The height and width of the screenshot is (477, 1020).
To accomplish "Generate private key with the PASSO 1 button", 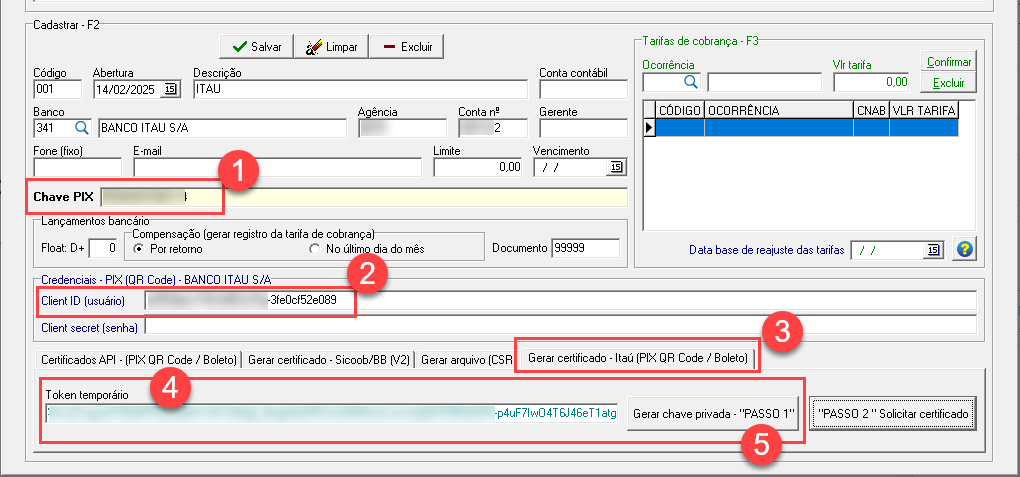I will coord(715,413).
